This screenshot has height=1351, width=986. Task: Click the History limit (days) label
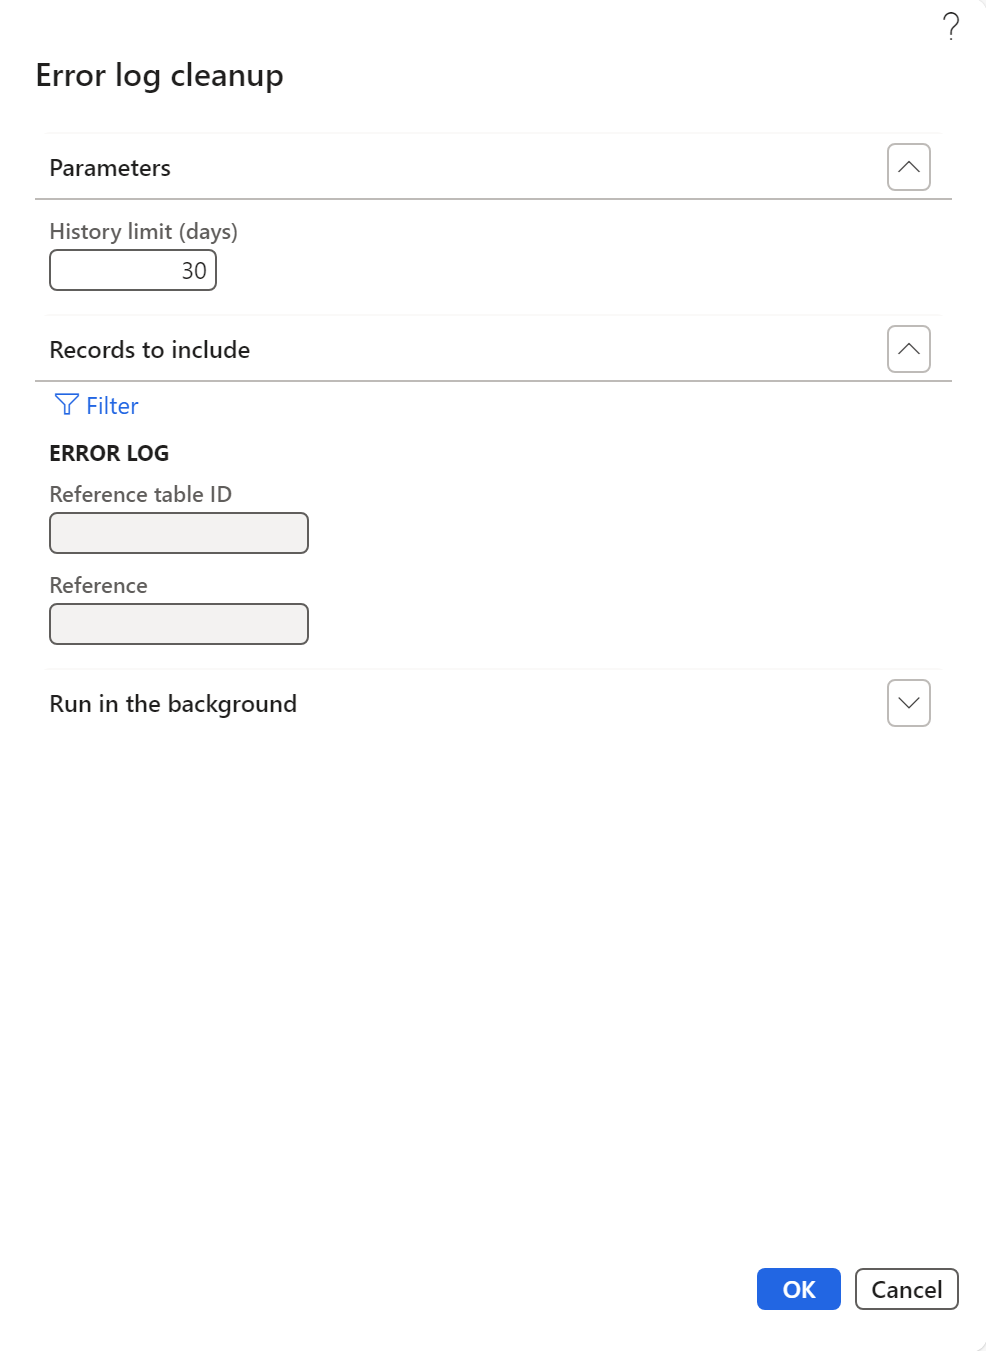[x=143, y=232]
